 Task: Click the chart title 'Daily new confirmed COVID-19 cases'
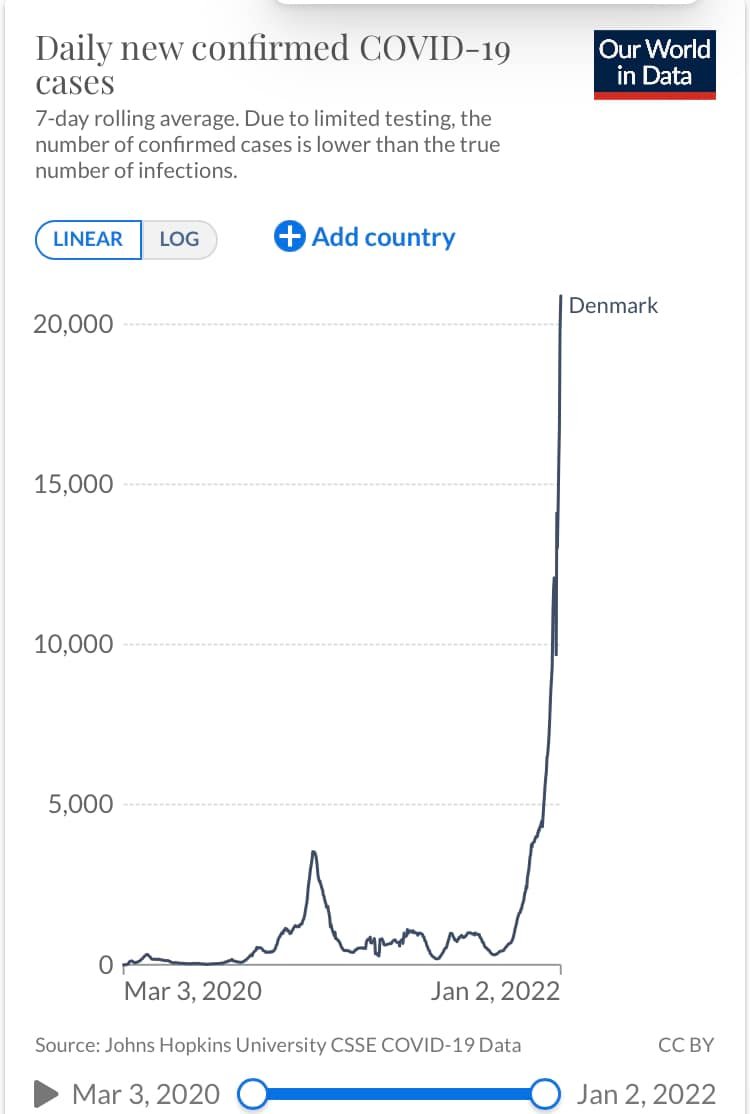tap(272, 65)
